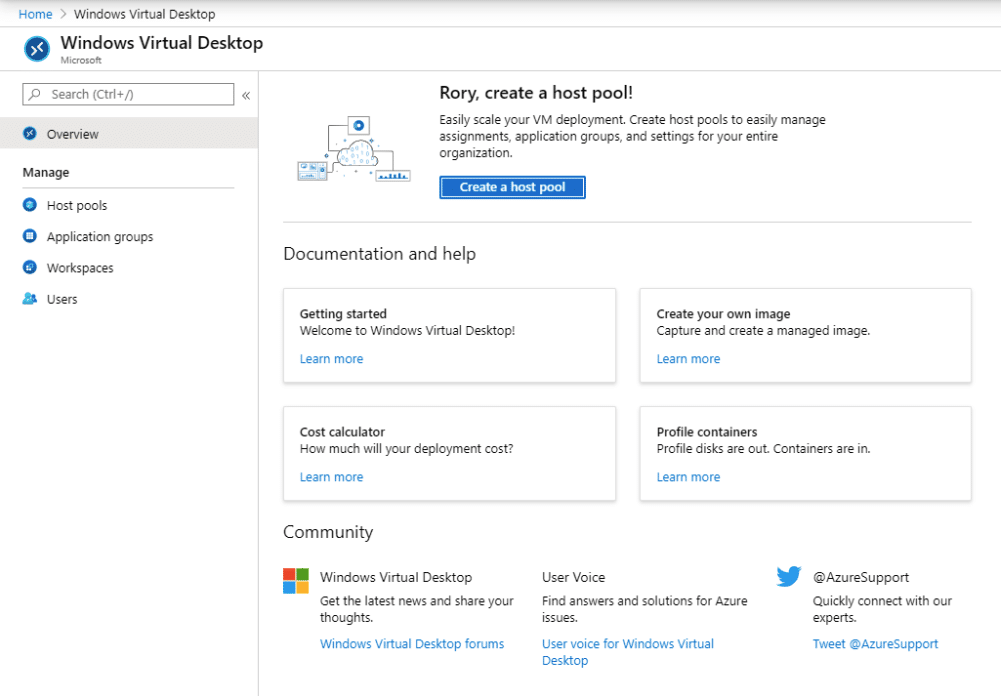Click the Documentation and help heading
1001x696 pixels.
(380, 253)
